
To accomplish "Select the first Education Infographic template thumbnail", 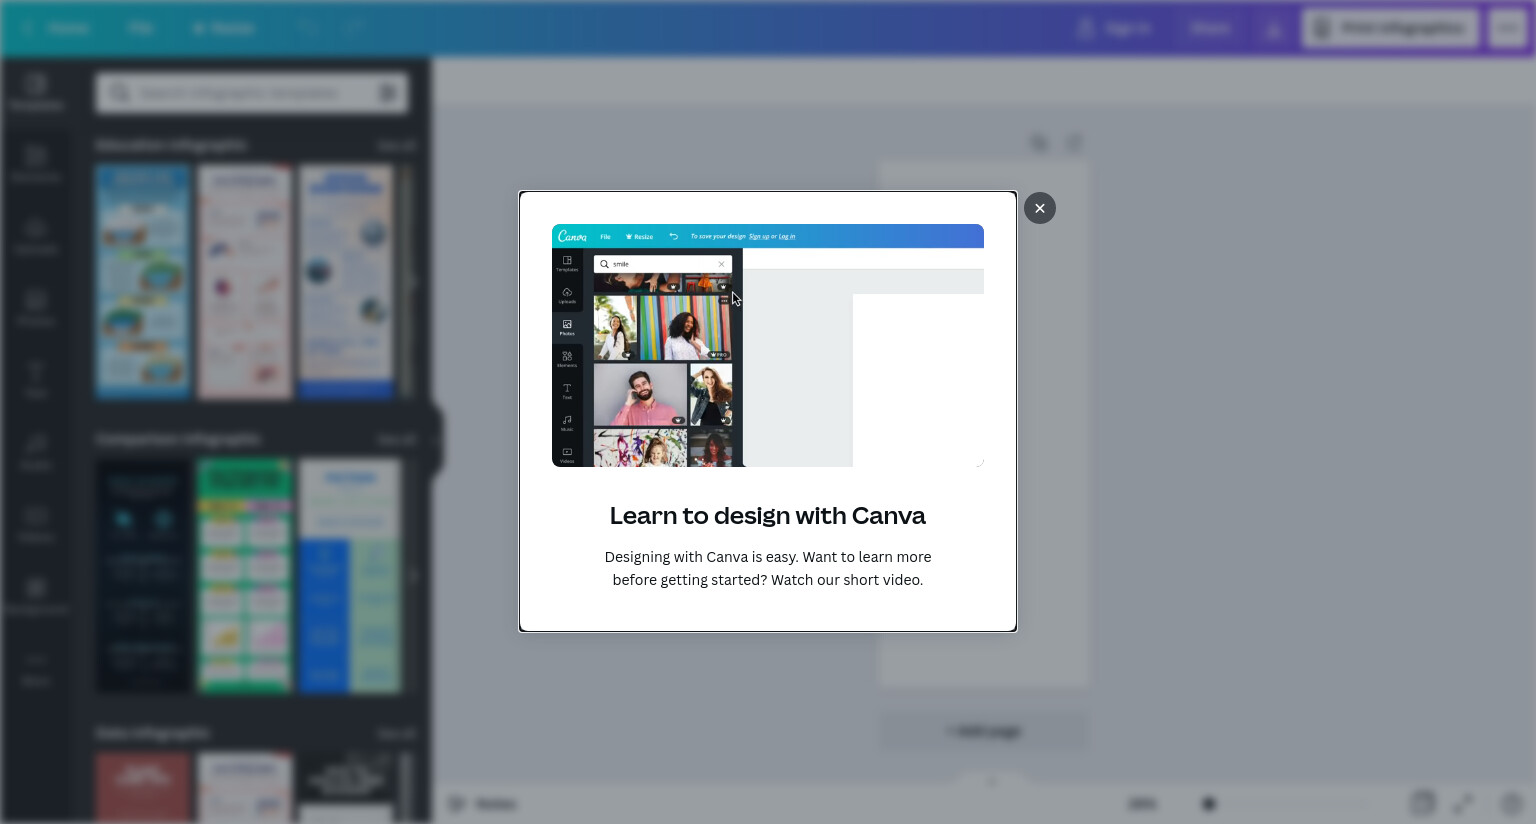I will pos(143,282).
